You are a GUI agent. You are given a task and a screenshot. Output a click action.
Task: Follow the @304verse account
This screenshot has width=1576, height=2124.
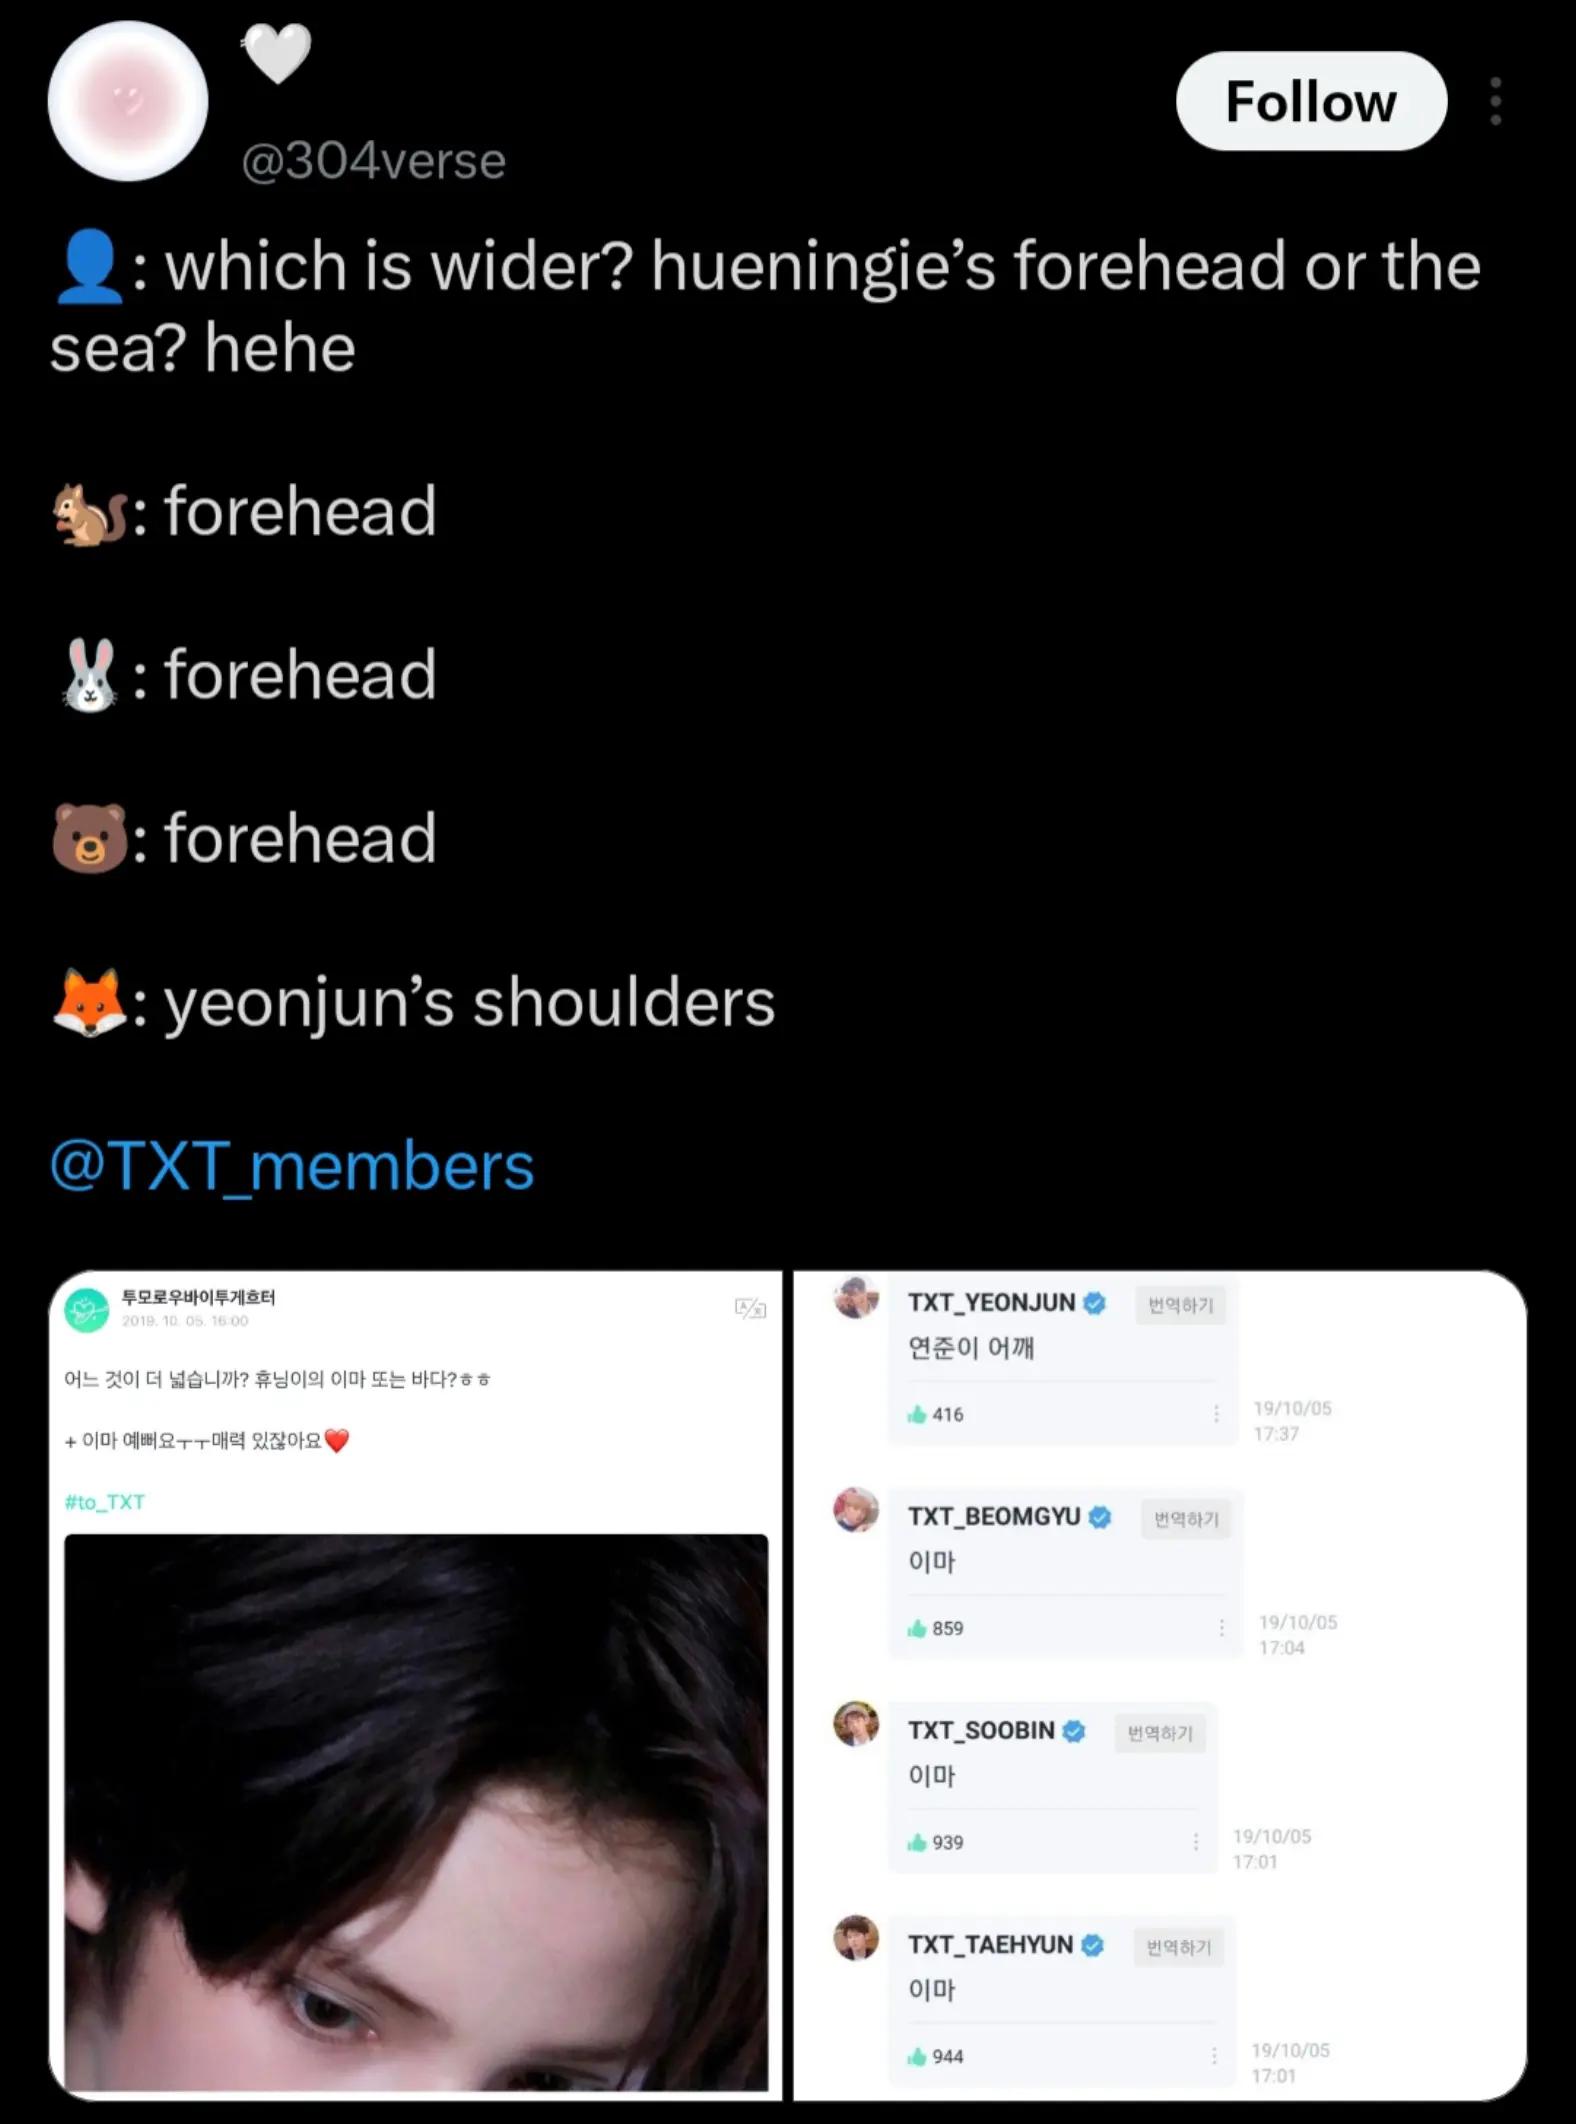(1311, 101)
